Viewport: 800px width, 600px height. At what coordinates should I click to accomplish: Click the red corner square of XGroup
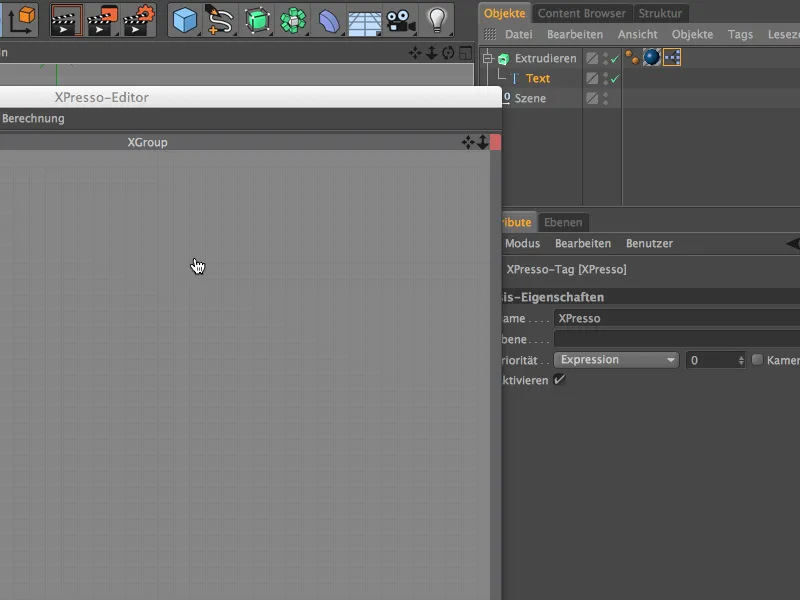pyautogui.click(x=495, y=142)
